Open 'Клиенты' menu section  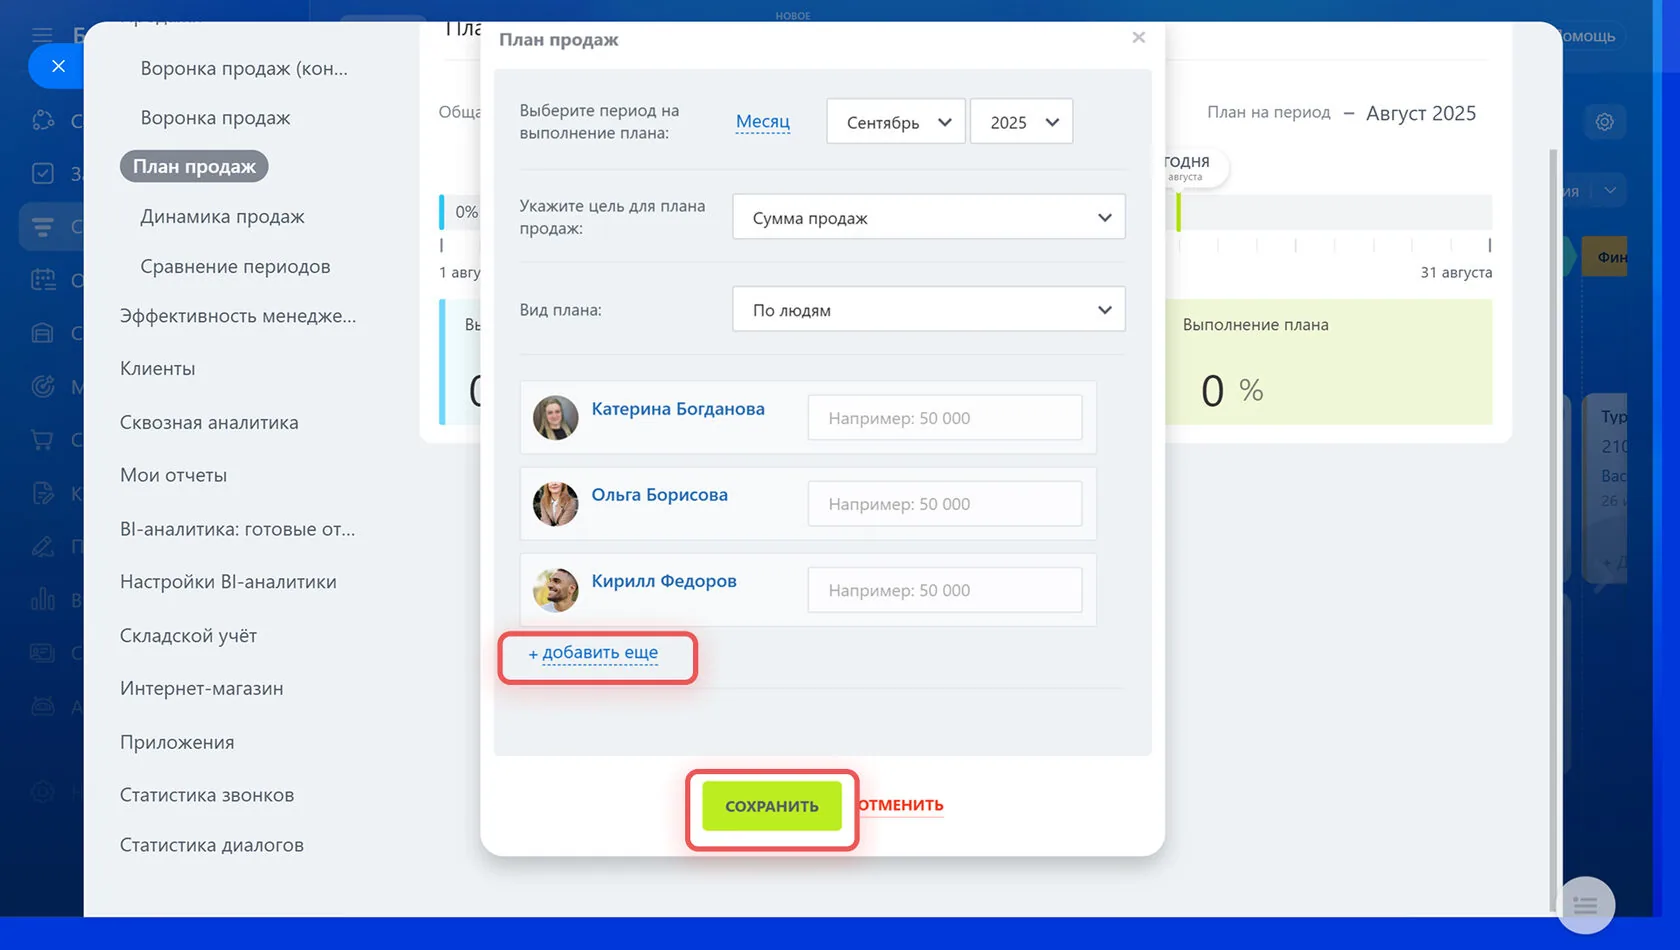(x=158, y=369)
